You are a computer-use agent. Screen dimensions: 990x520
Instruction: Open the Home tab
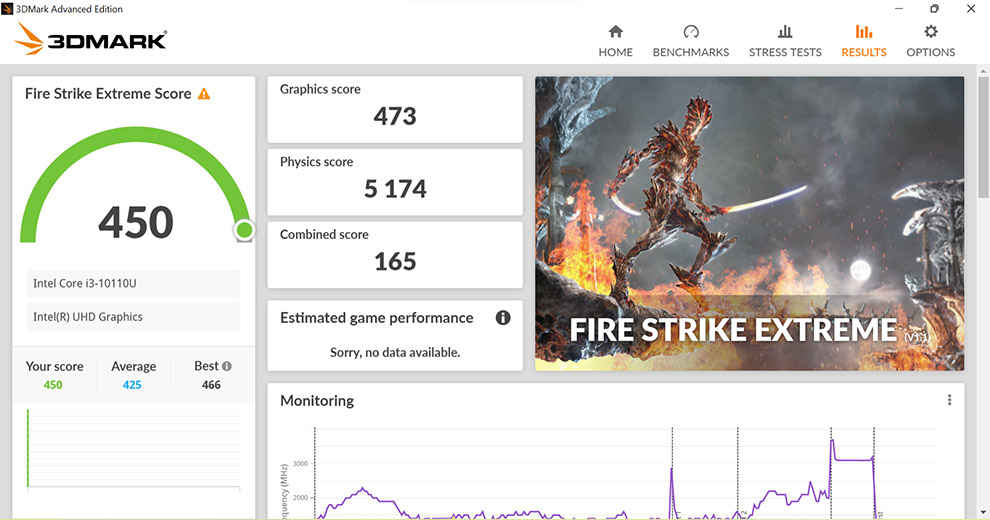(x=615, y=42)
